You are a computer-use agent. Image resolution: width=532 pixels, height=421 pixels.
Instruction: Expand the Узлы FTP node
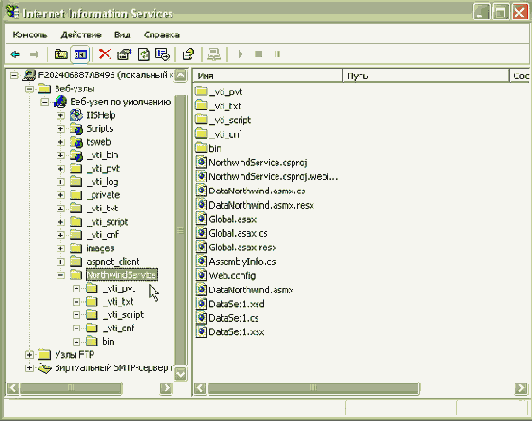(29, 355)
